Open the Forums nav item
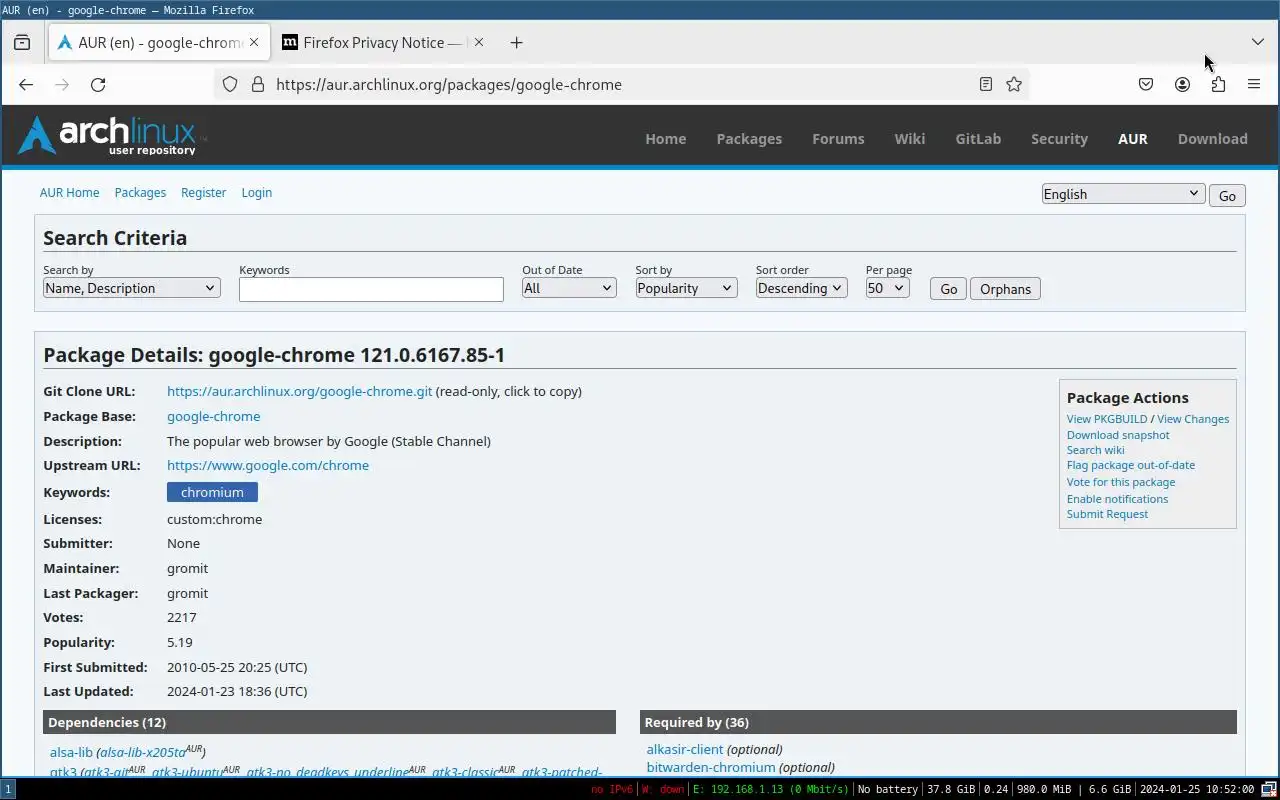 point(838,139)
